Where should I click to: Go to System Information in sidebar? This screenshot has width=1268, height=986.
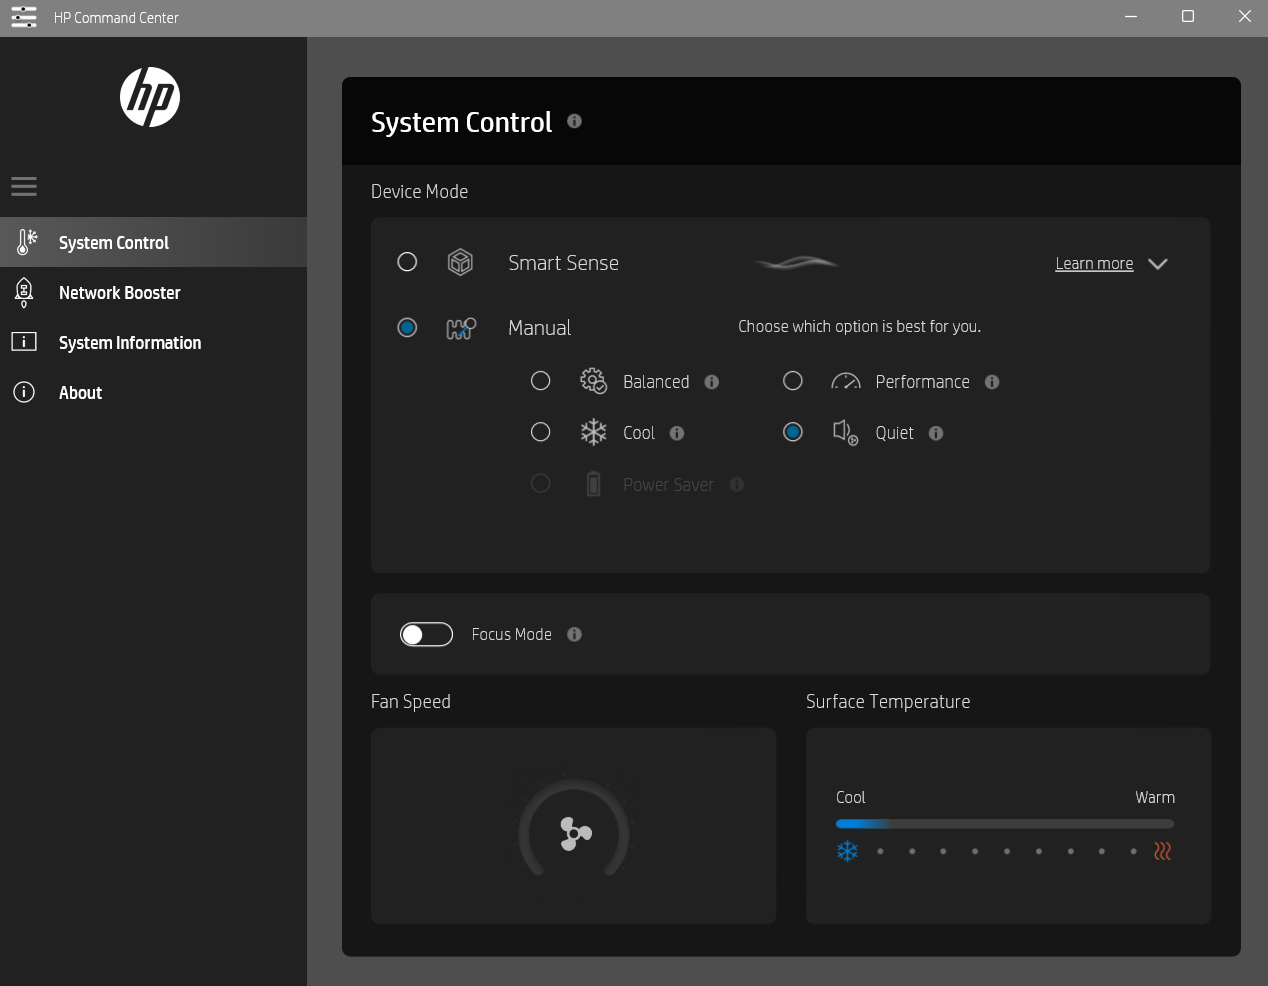130,343
